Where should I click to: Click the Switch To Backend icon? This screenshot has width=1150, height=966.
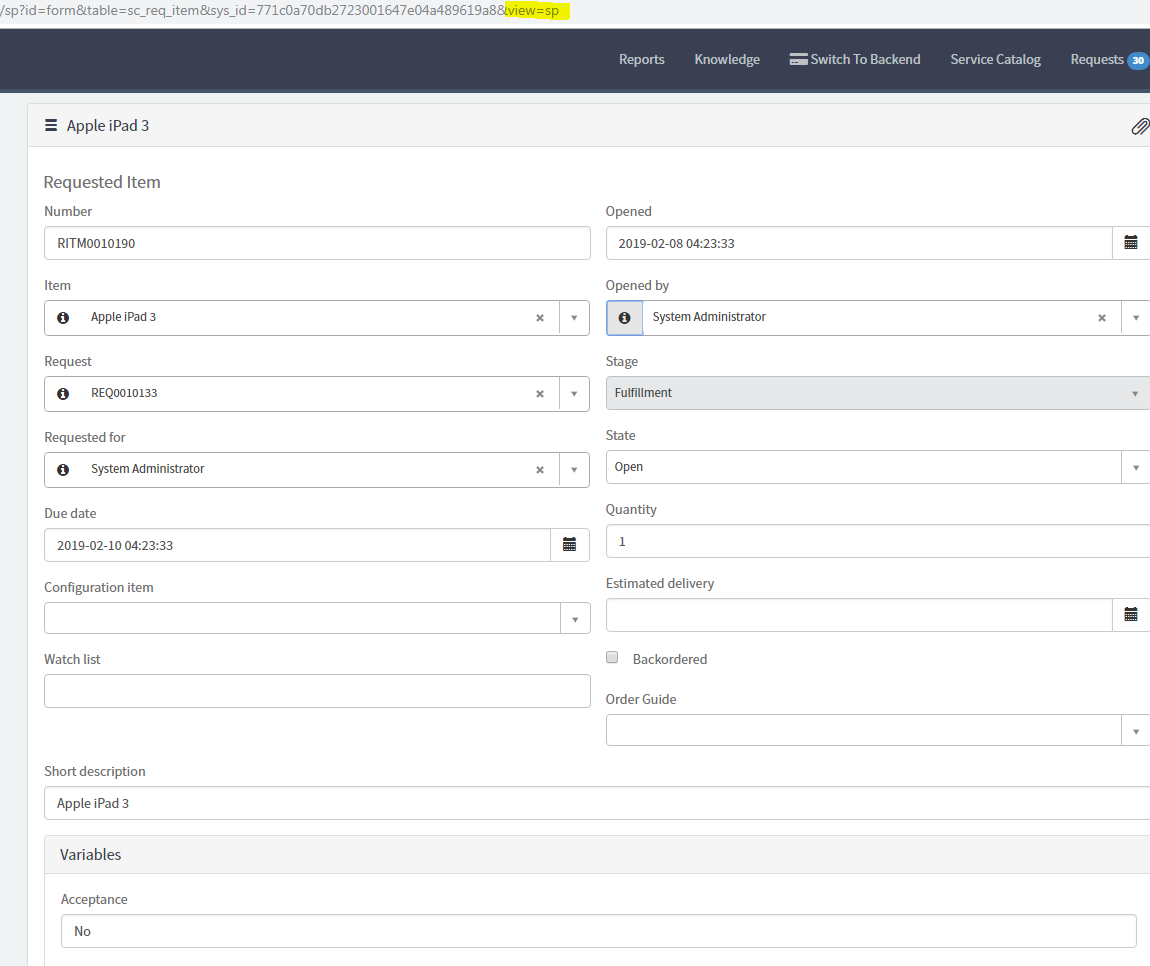coord(798,59)
